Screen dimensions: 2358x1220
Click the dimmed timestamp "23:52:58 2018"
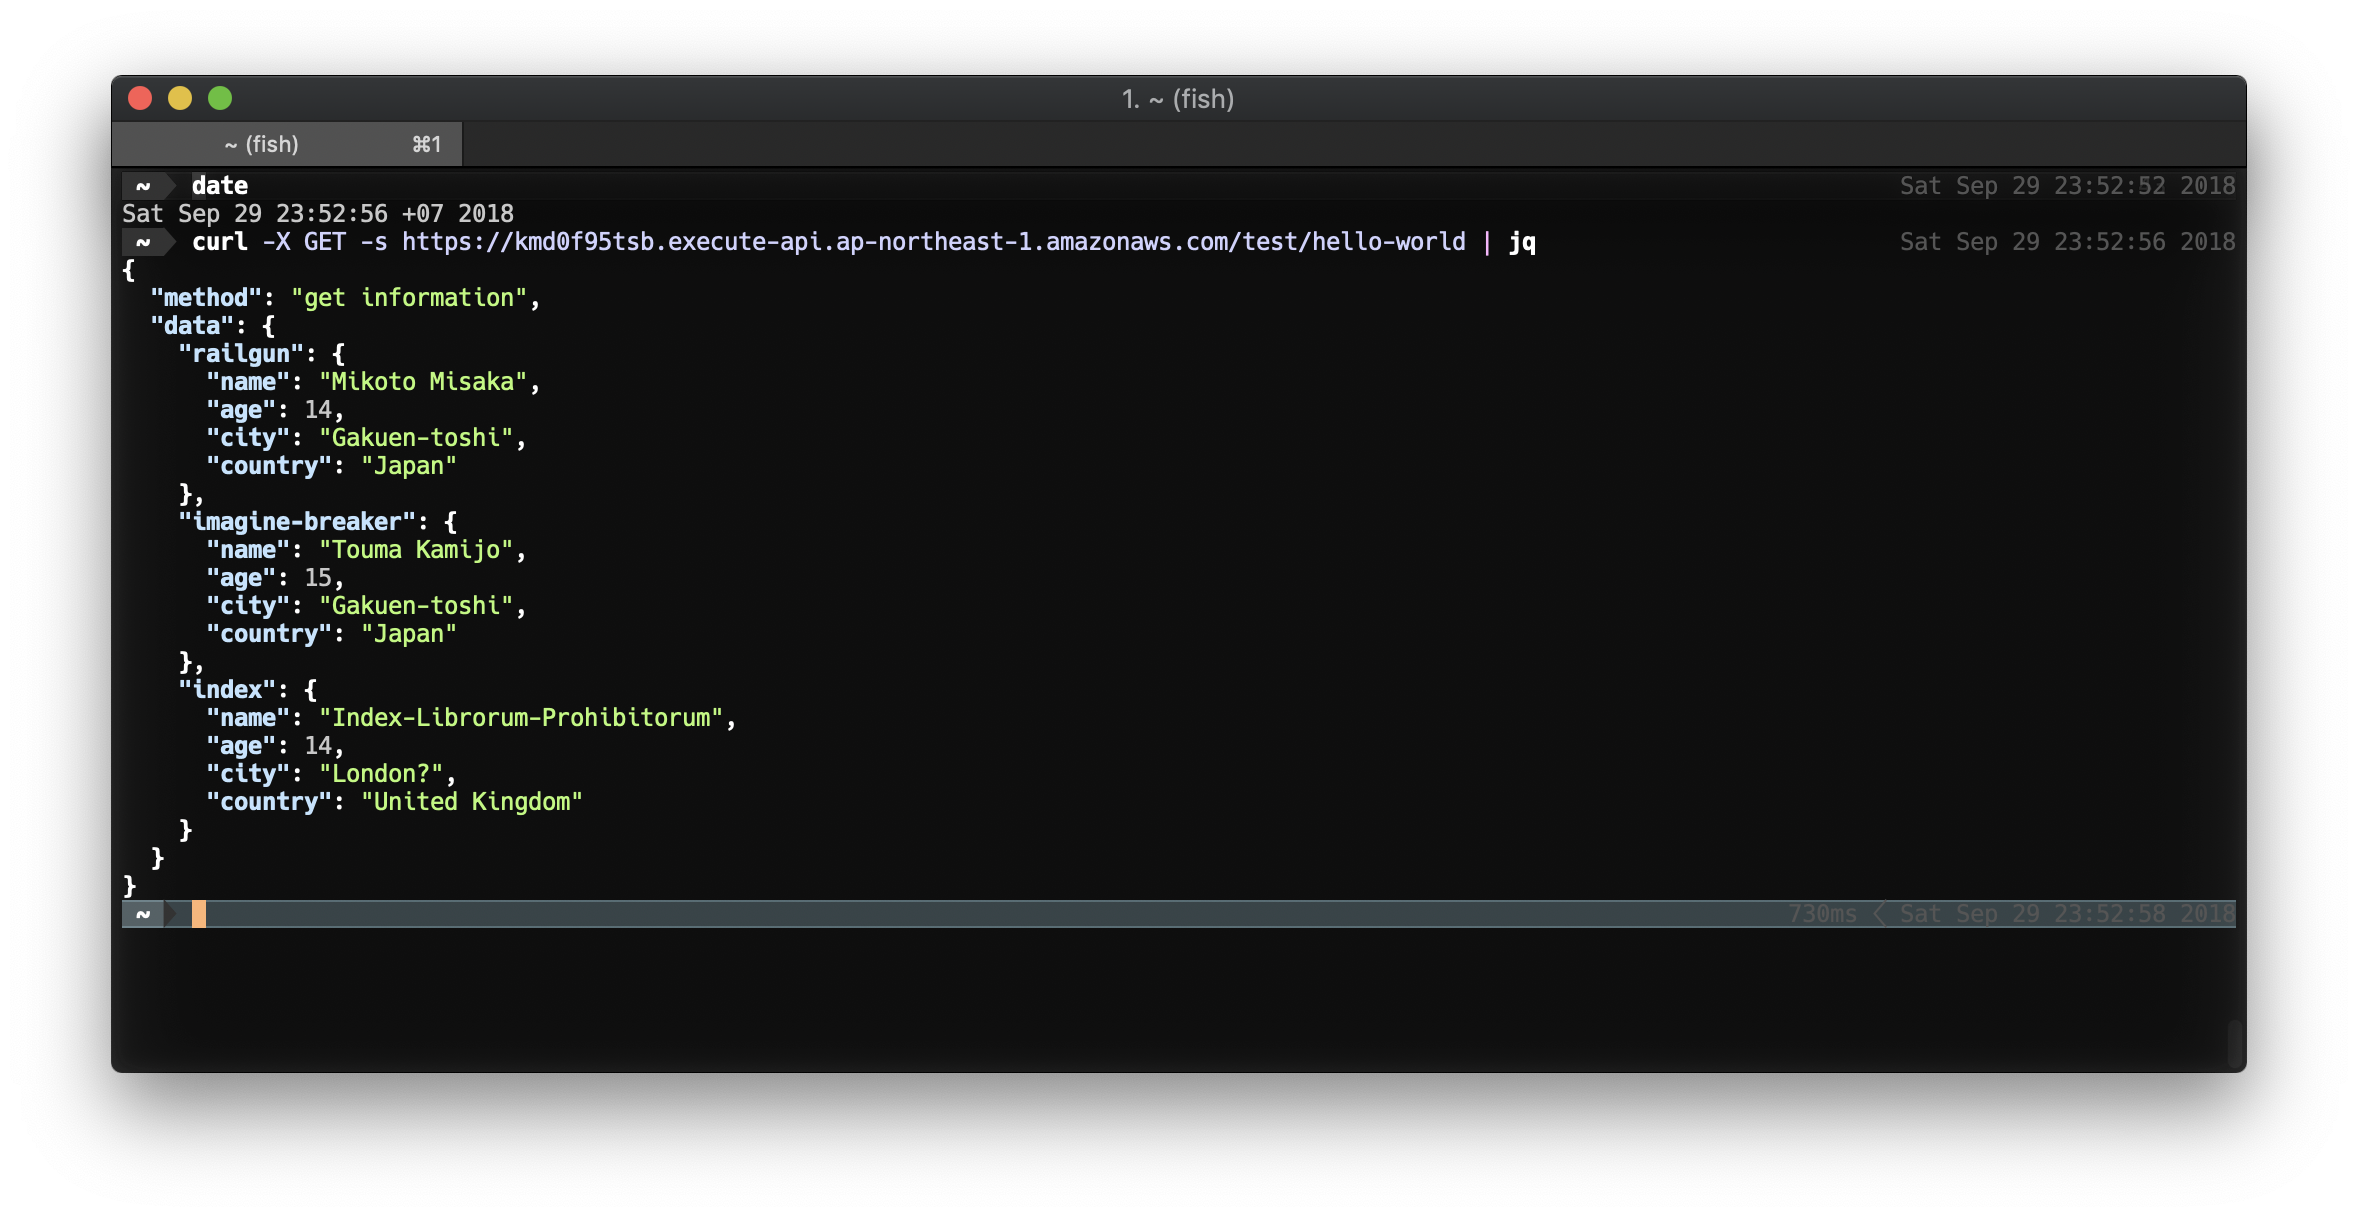[x=2144, y=914]
